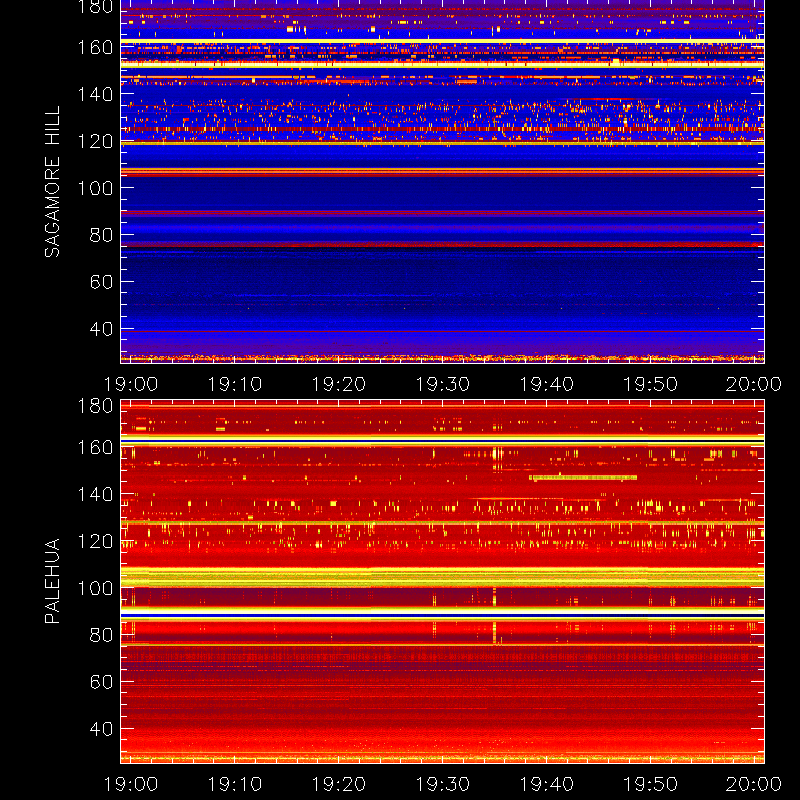This screenshot has height=800, width=800.
Task: Select the 60 tick label on Palehua plot
Action: click(x=101, y=682)
